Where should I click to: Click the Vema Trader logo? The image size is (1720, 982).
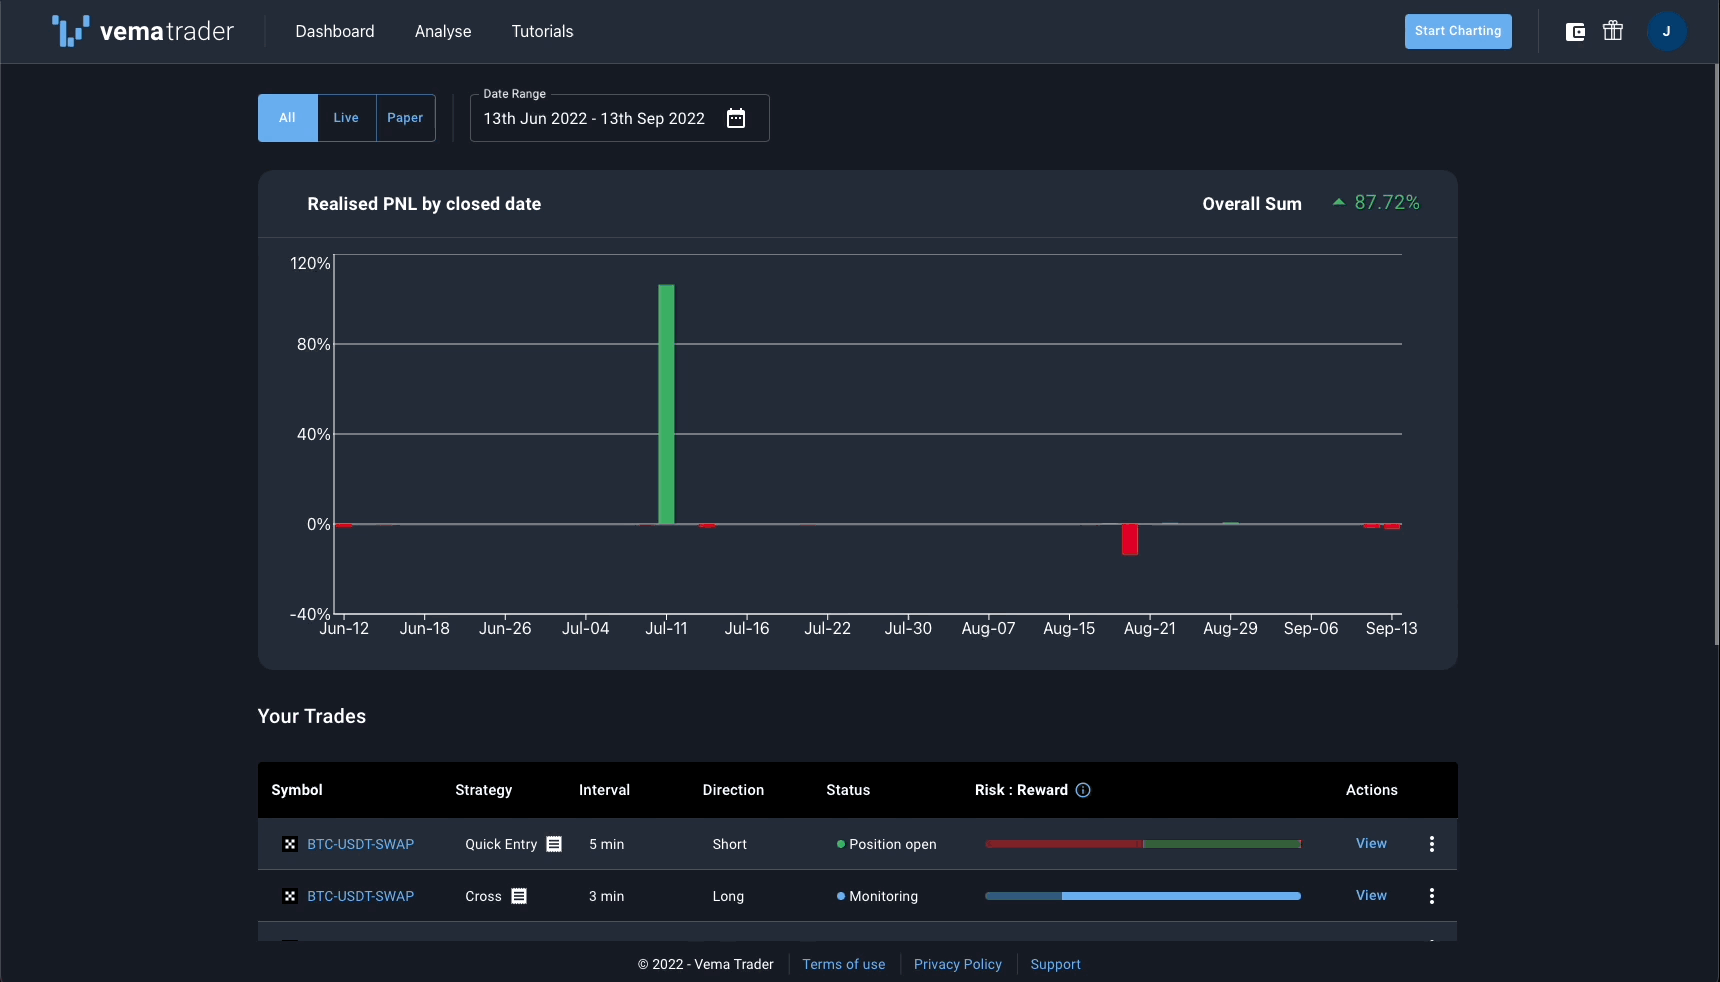tap(142, 31)
